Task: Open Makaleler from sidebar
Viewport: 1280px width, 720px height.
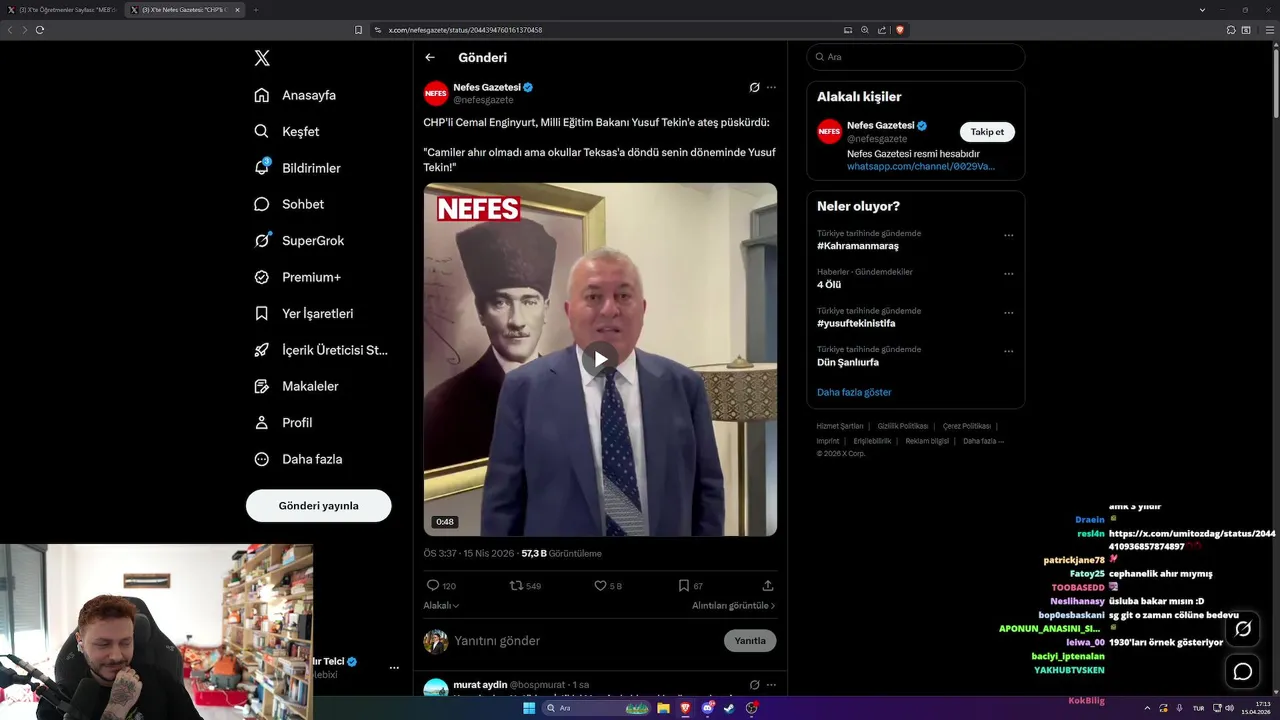Action: point(296,386)
